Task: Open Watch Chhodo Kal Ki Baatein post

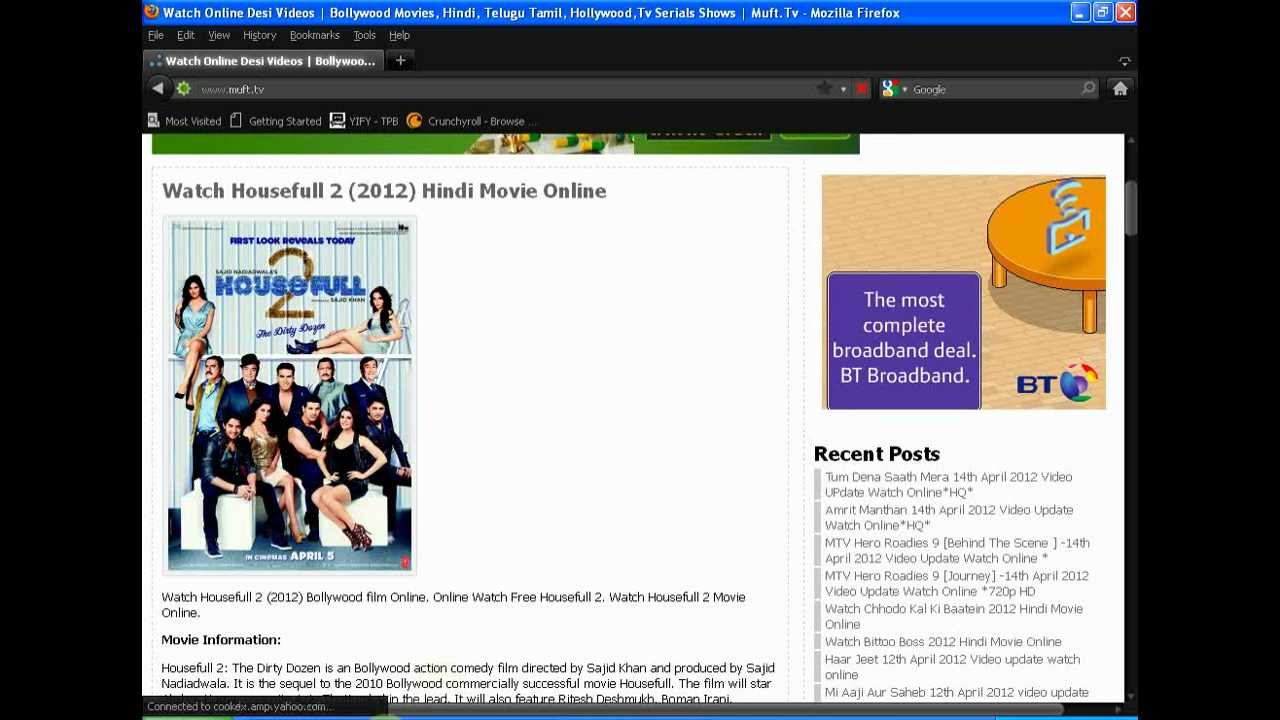Action: (x=954, y=616)
